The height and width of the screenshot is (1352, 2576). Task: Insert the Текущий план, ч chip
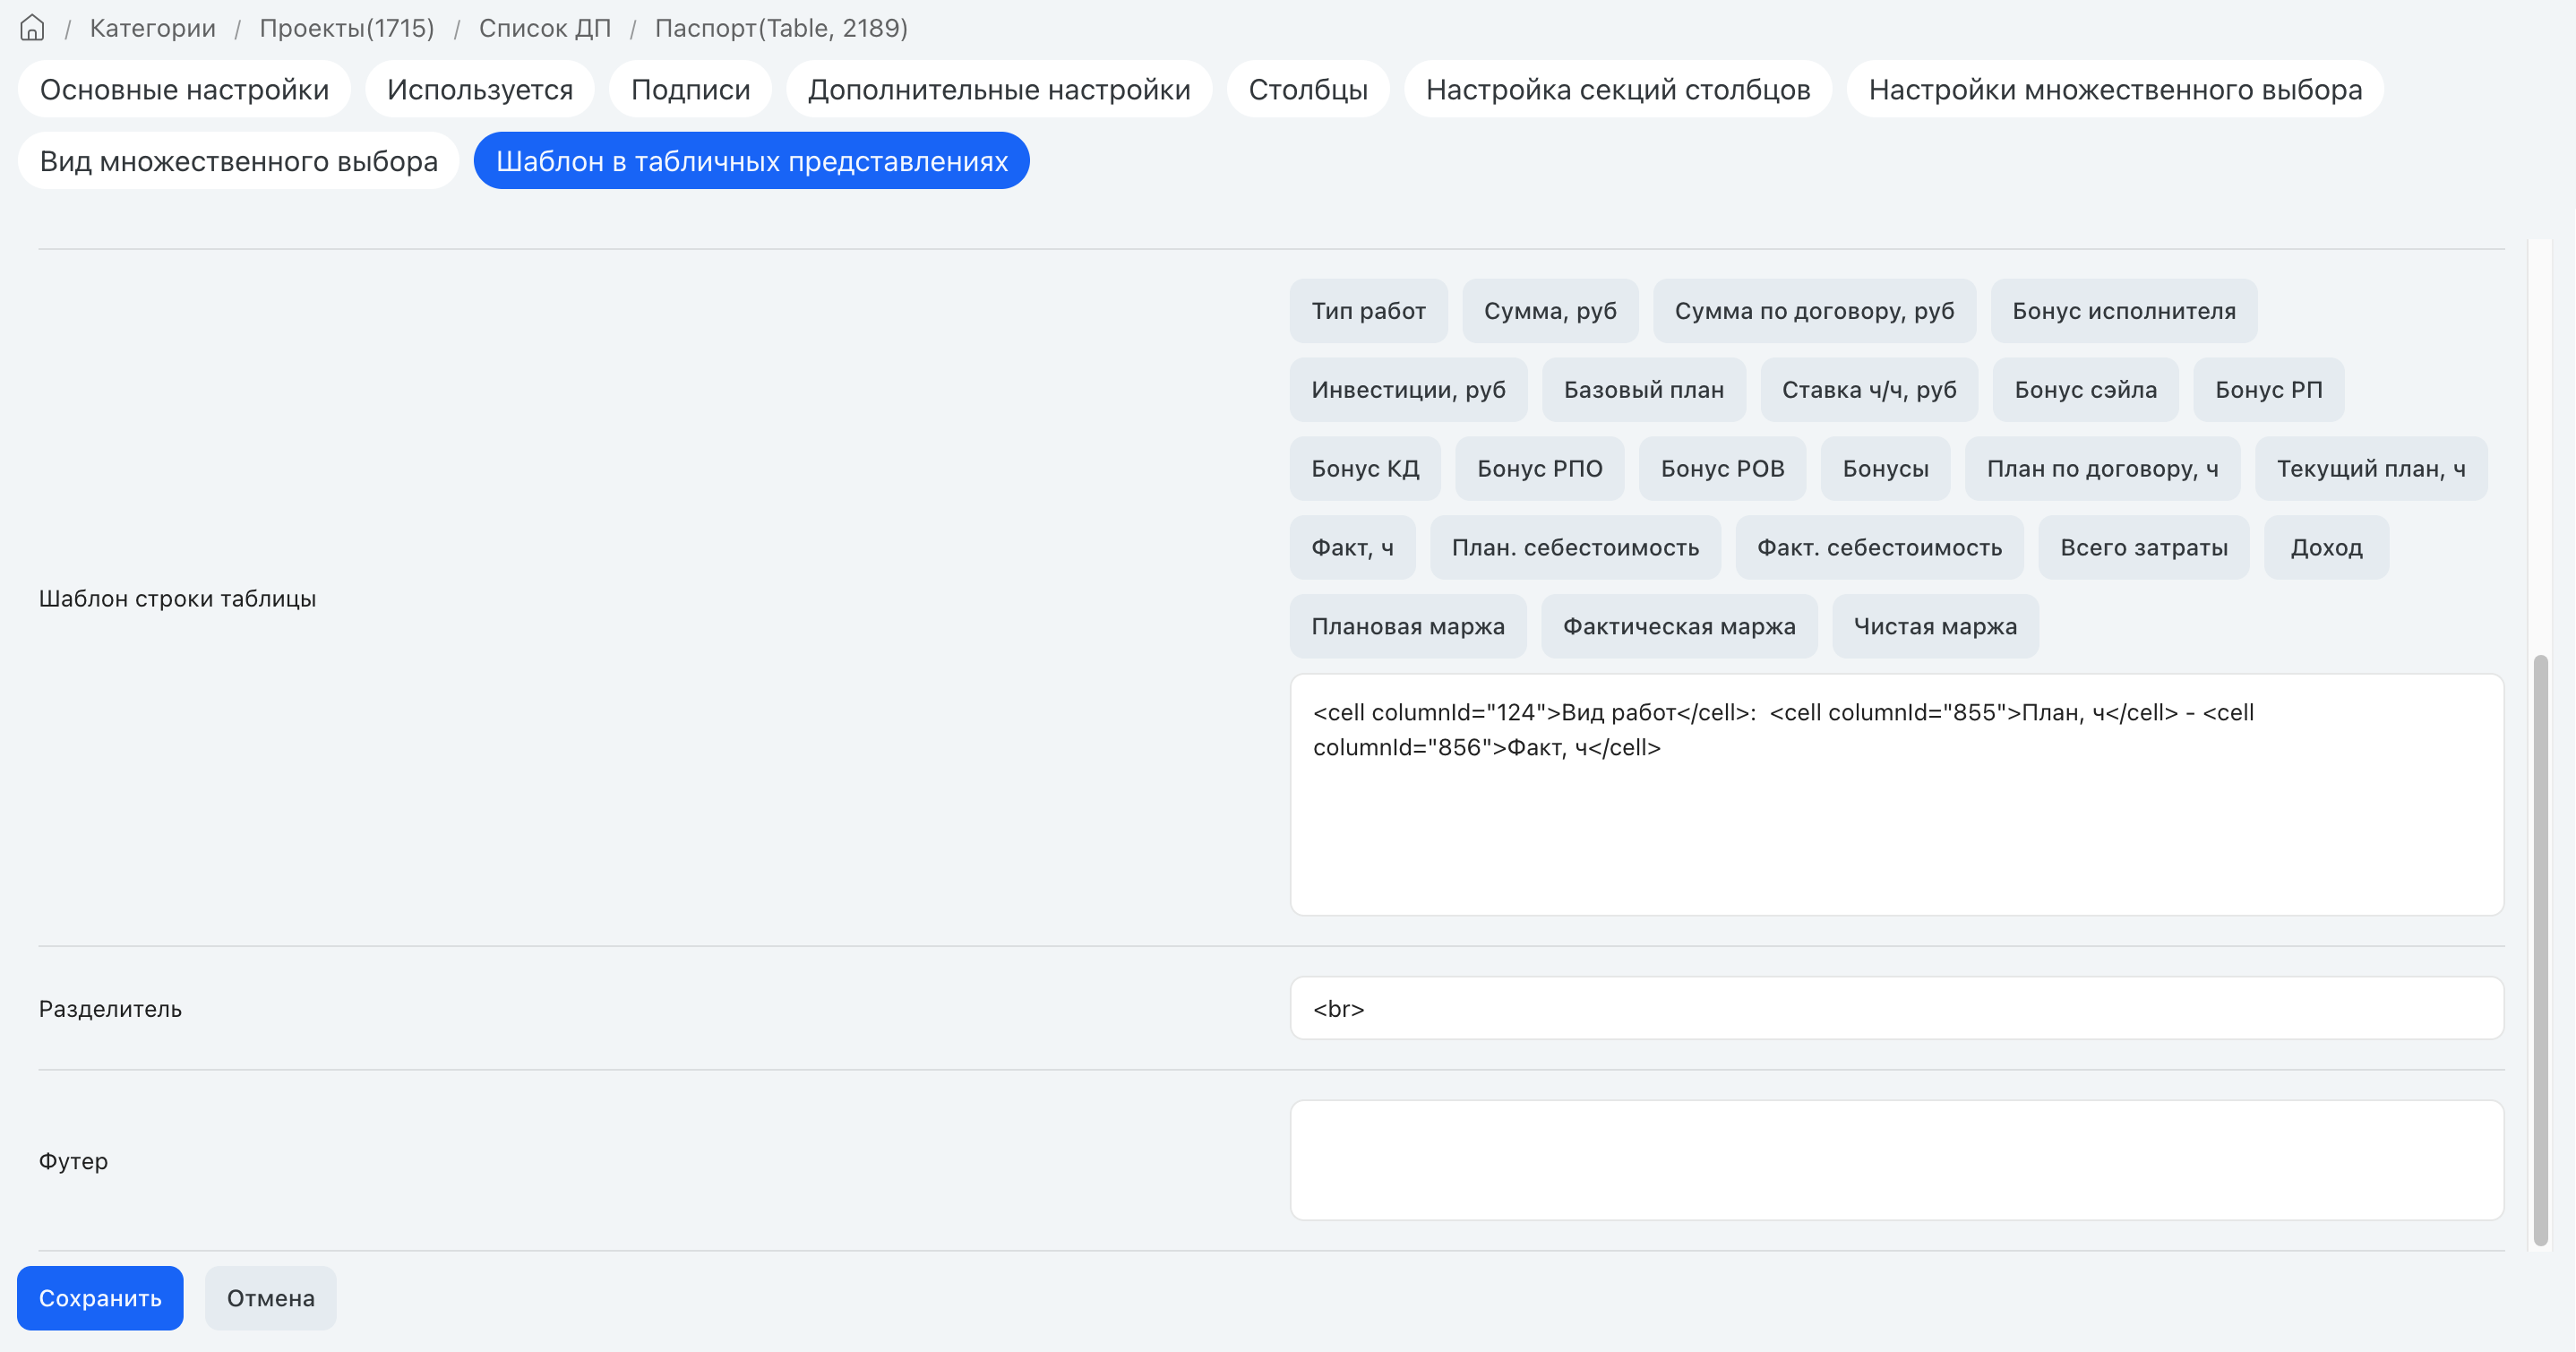[x=2371, y=469]
